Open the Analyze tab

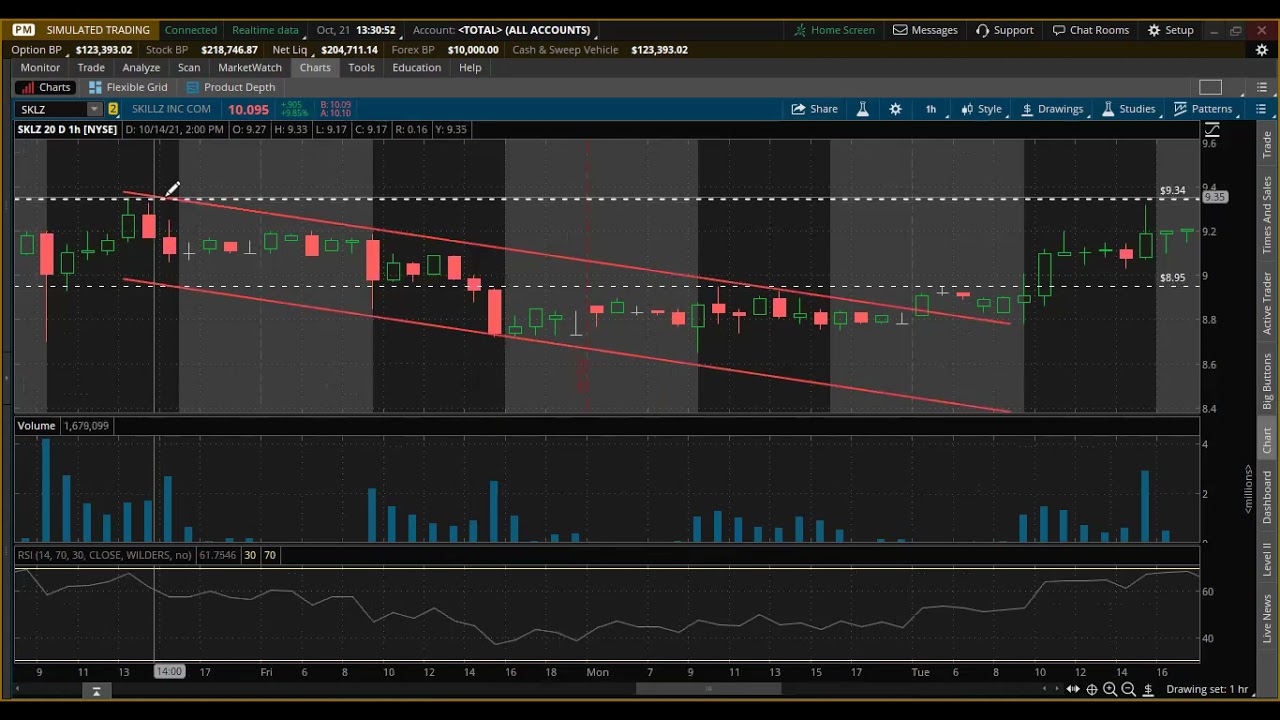[x=141, y=67]
